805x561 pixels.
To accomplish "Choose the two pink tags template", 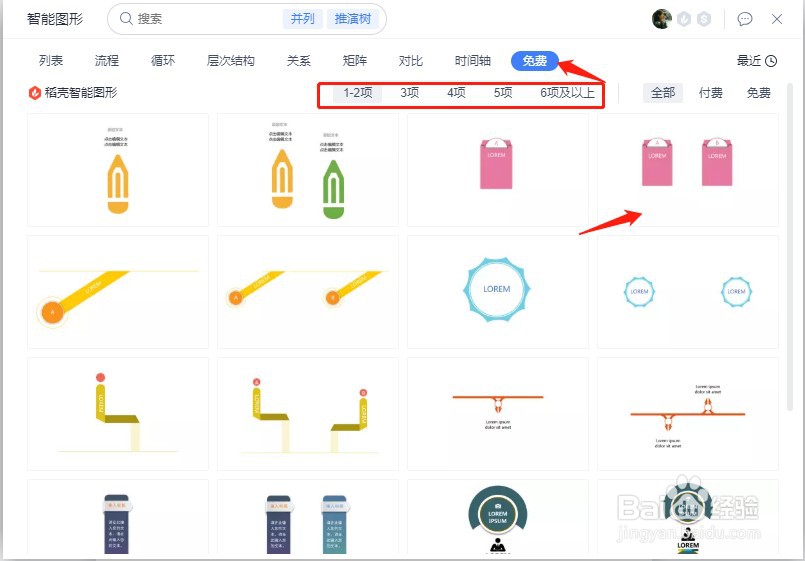I will [687, 170].
